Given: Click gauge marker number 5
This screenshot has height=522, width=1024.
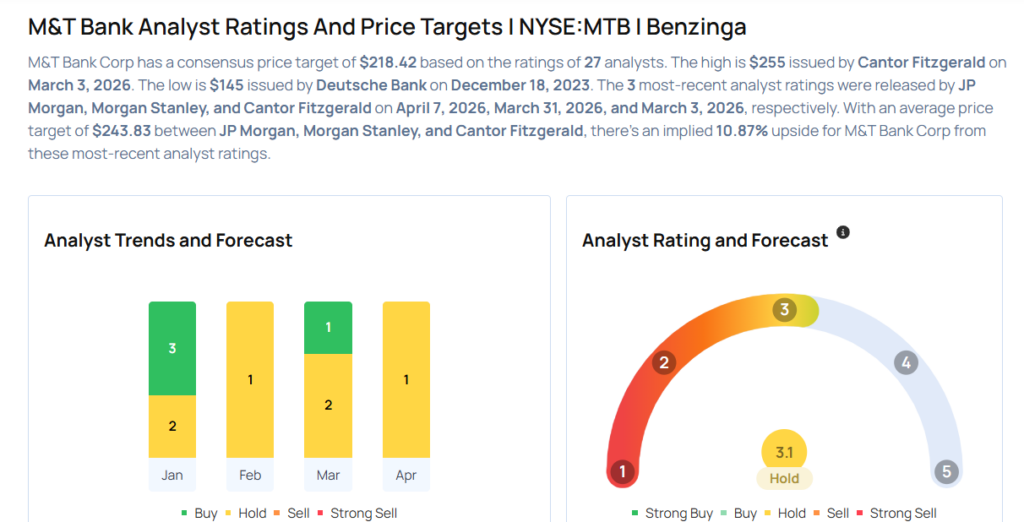Looking at the screenshot, I should (945, 471).
